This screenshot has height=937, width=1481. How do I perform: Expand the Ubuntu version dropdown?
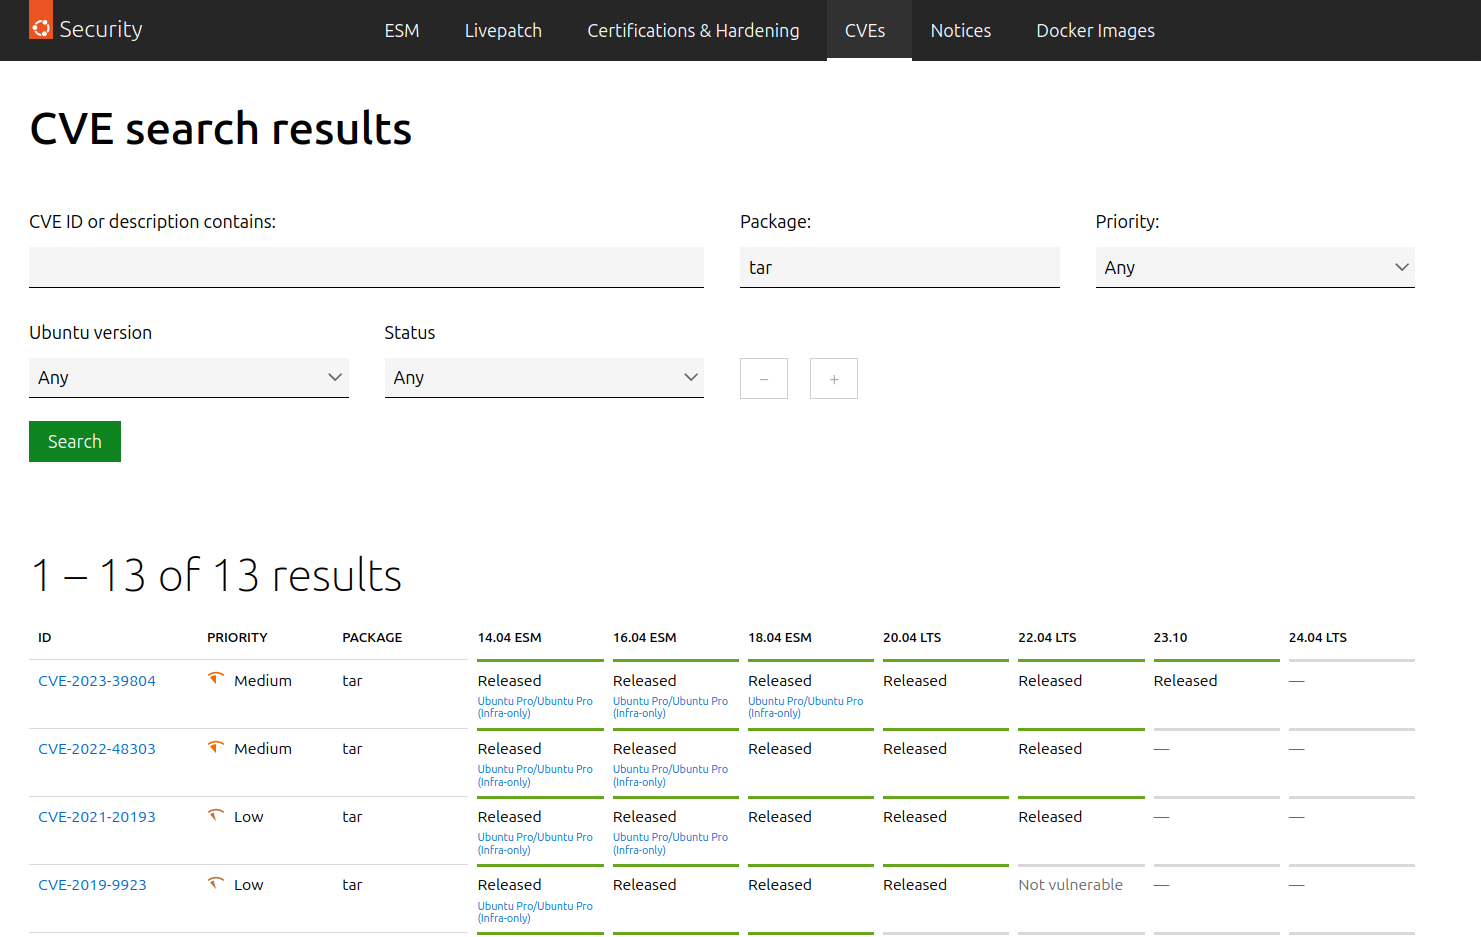pos(188,378)
